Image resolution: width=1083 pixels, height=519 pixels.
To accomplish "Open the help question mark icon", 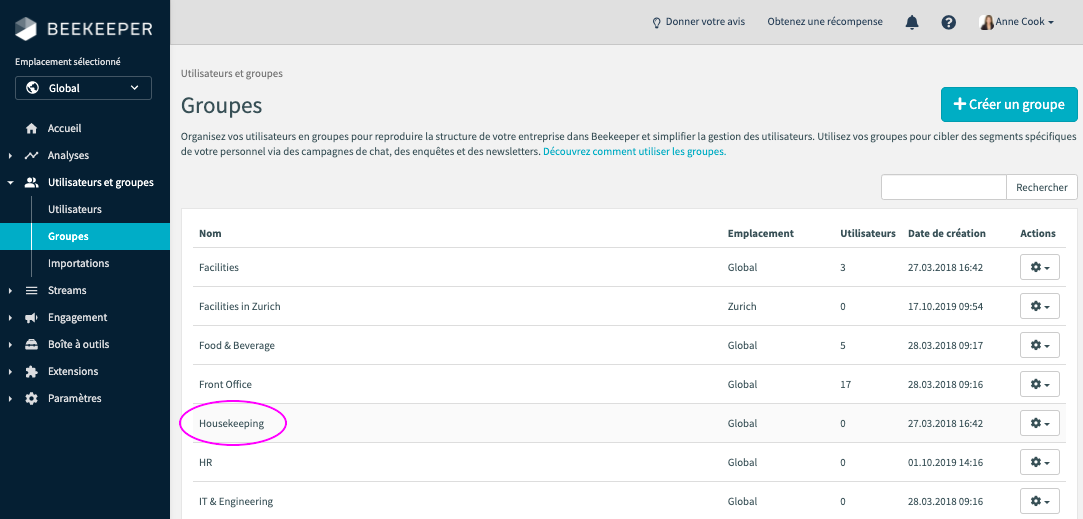I will [x=948, y=22].
